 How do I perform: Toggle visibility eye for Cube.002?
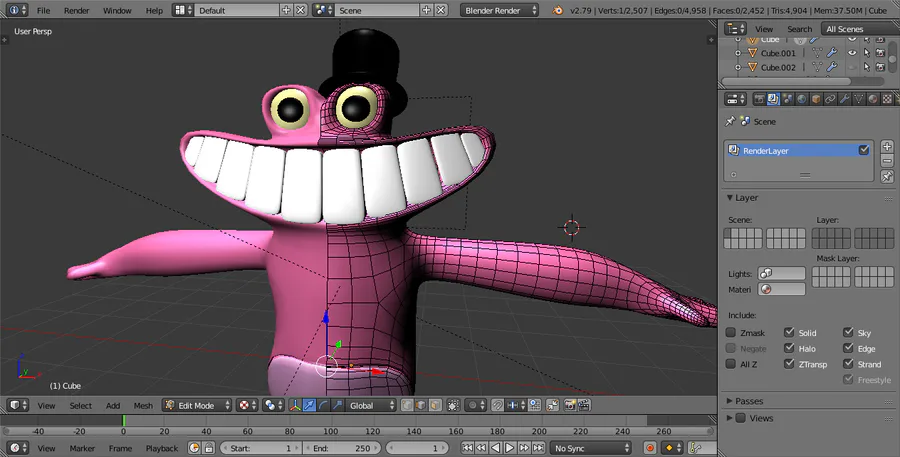point(852,67)
